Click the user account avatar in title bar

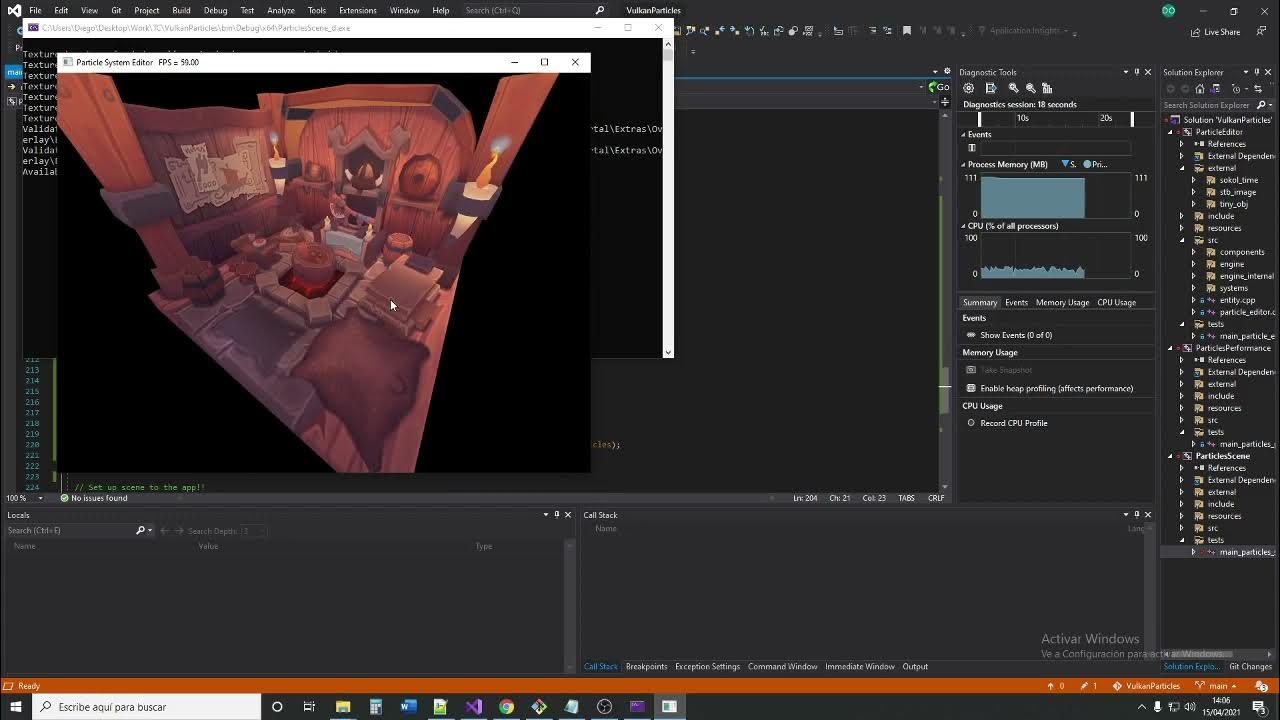click(1168, 10)
